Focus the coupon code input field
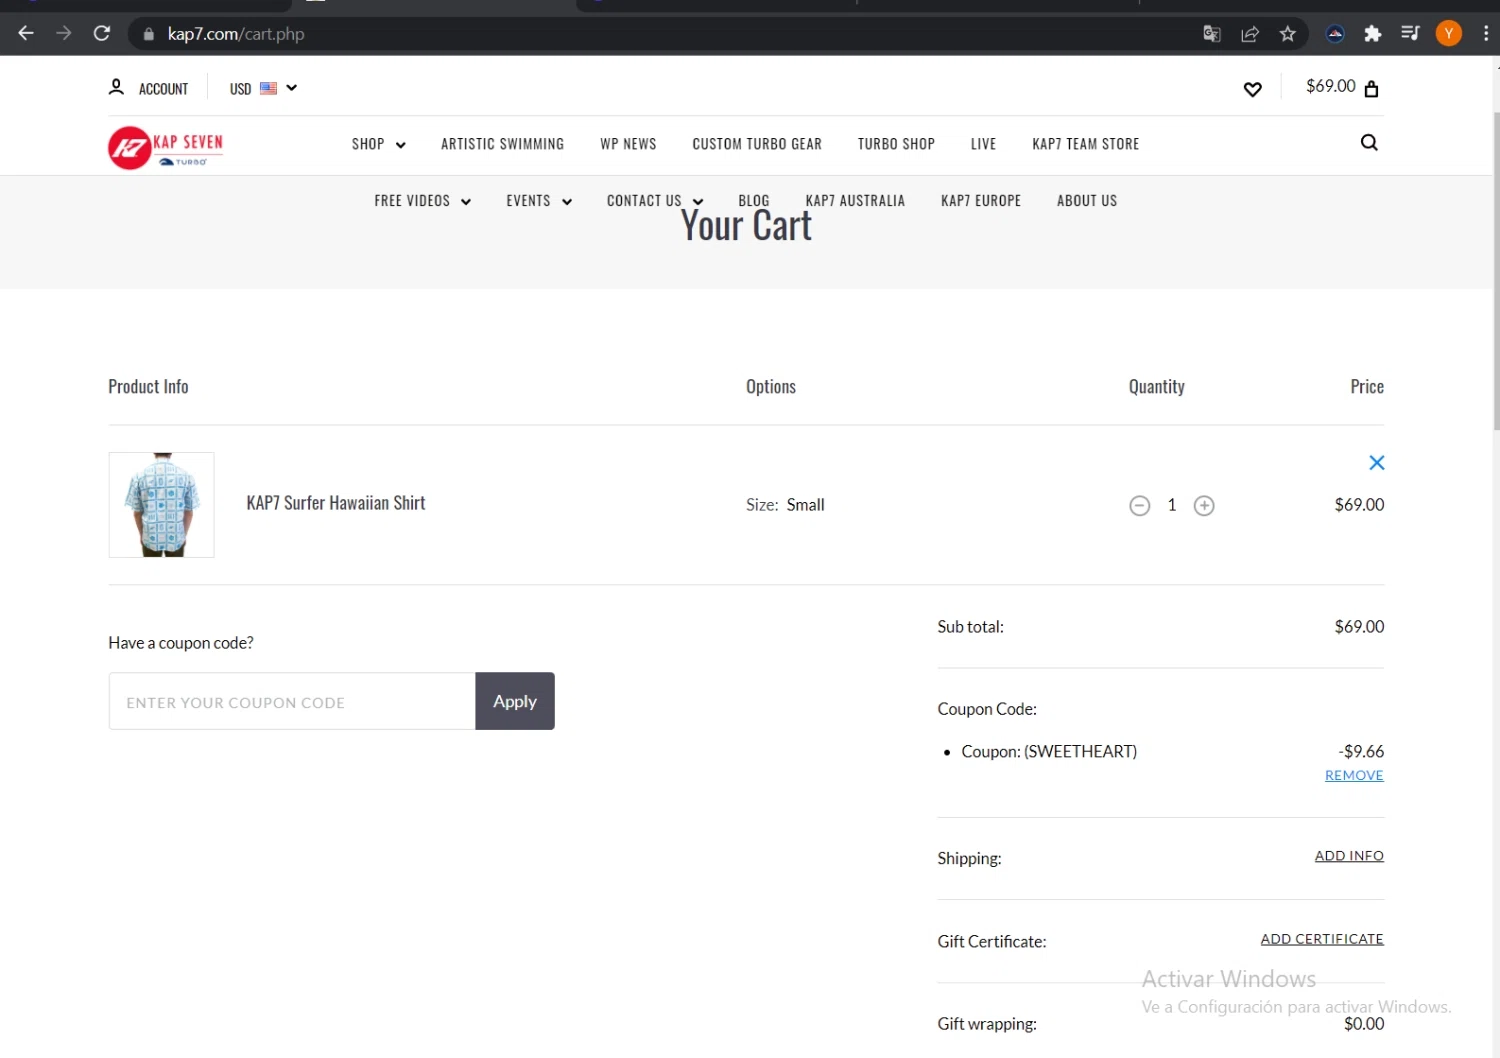Viewport: 1500px width, 1058px height. tap(292, 701)
